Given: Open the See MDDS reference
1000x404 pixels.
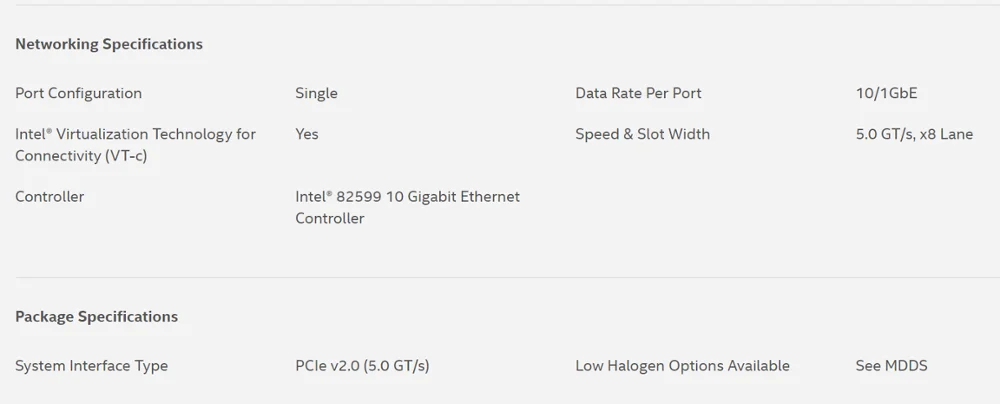Looking at the screenshot, I should click(x=891, y=366).
